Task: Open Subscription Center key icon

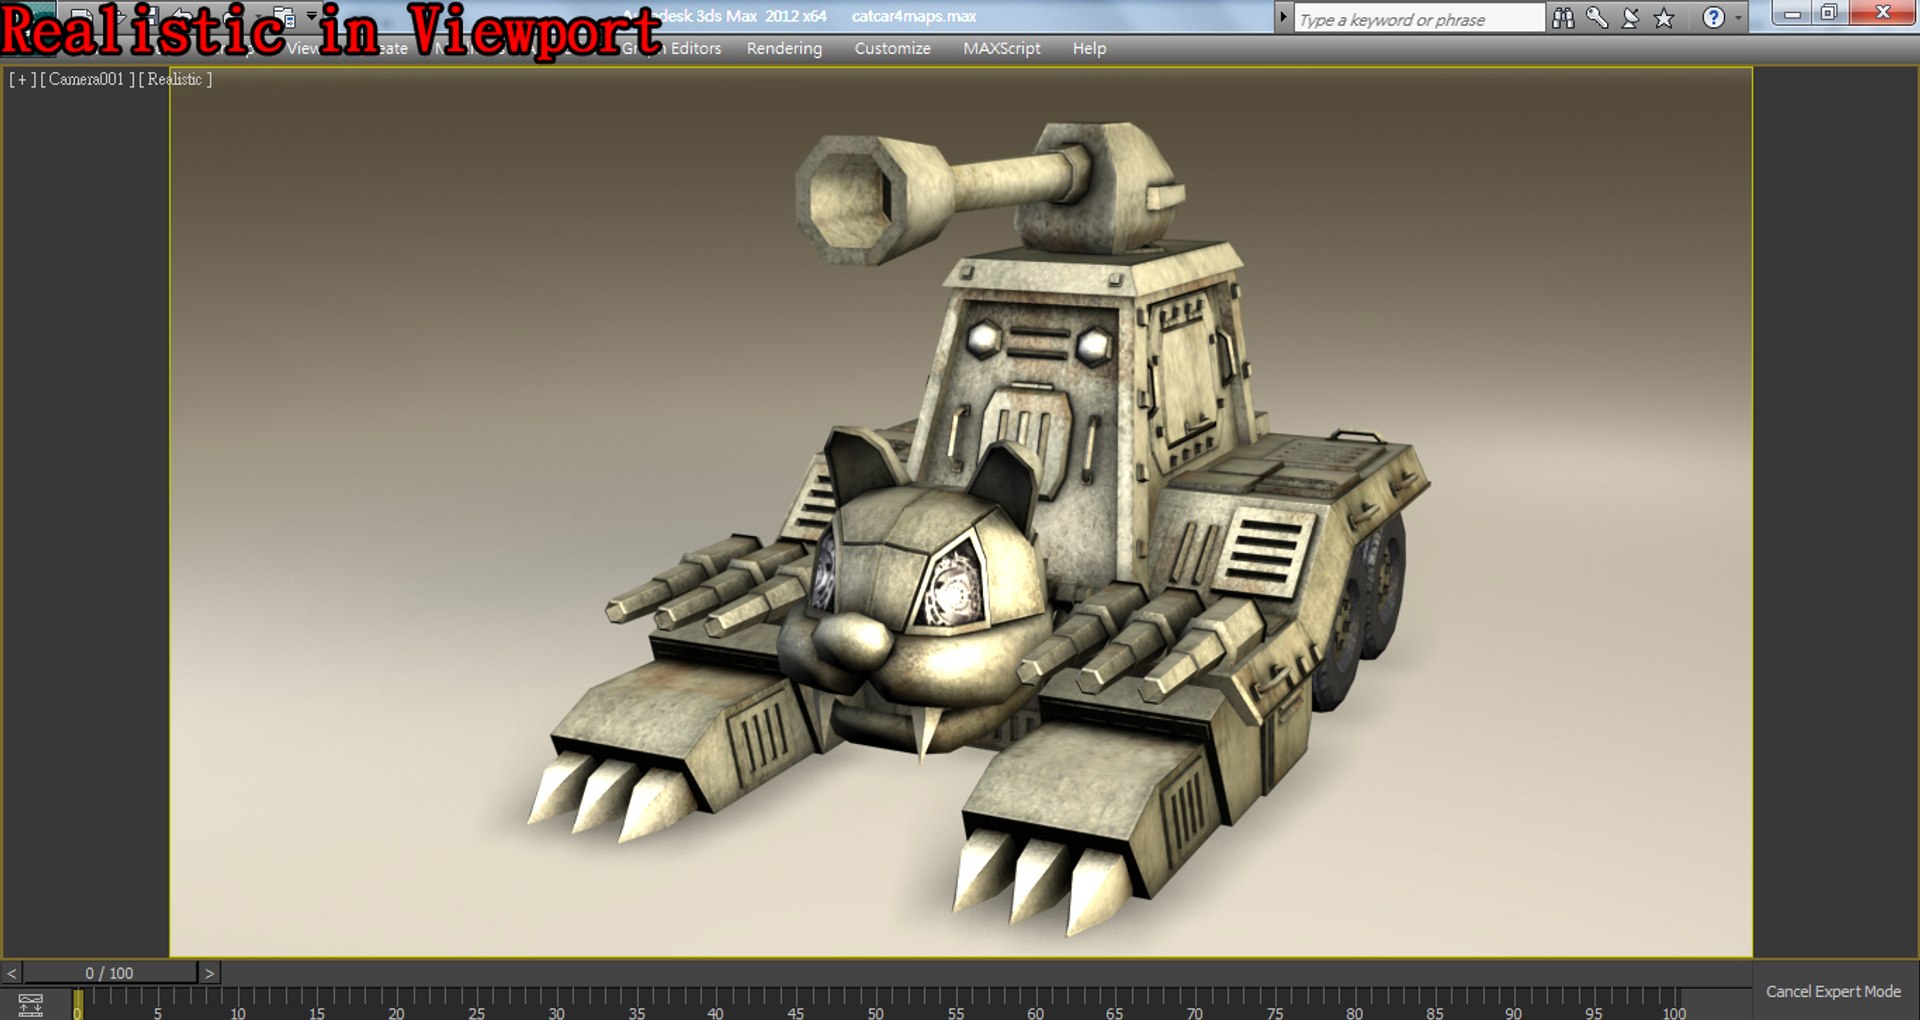Action: coord(1597,18)
